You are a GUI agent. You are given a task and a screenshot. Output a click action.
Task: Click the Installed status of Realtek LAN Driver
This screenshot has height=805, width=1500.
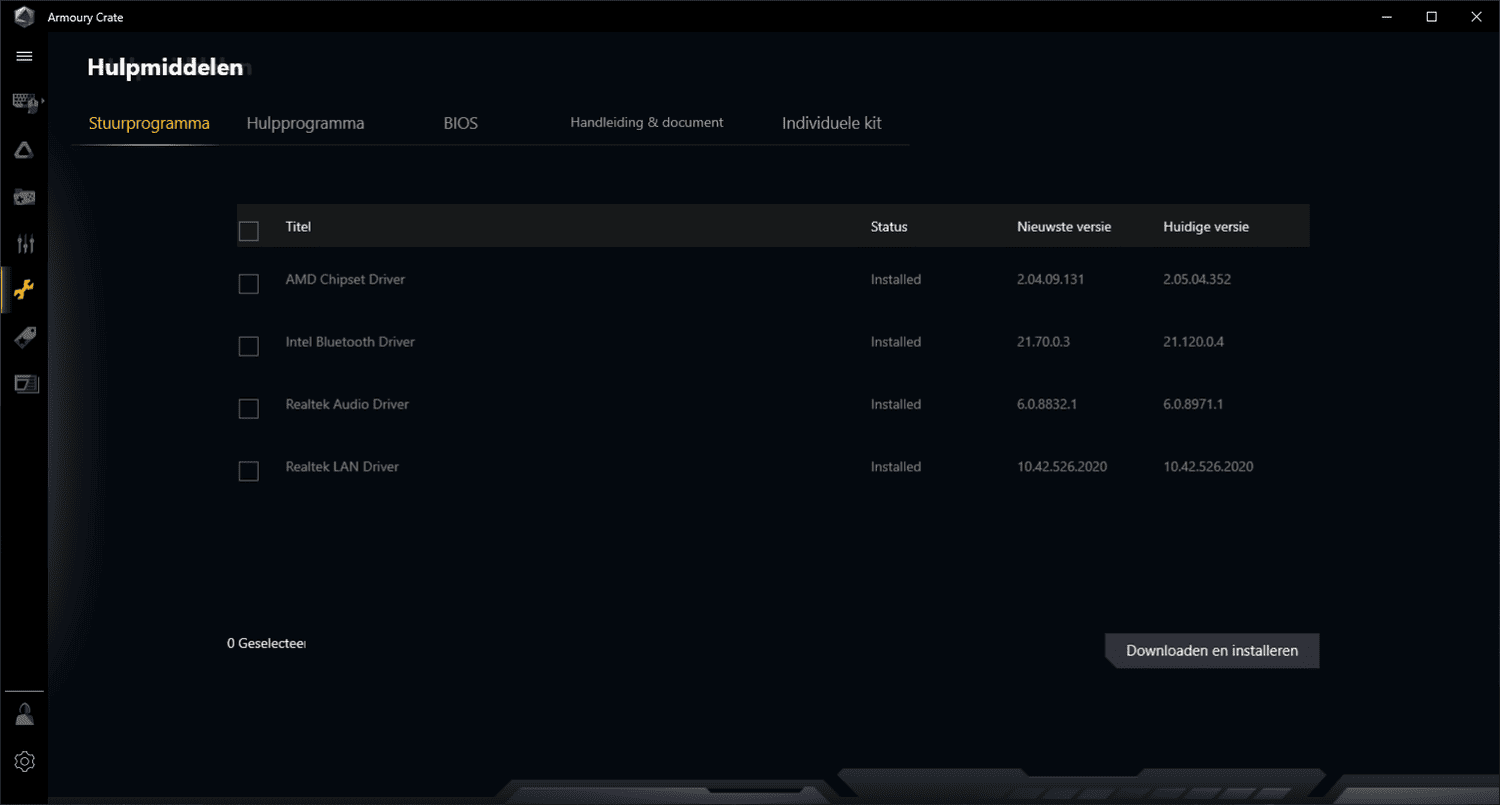pos(895,467)
